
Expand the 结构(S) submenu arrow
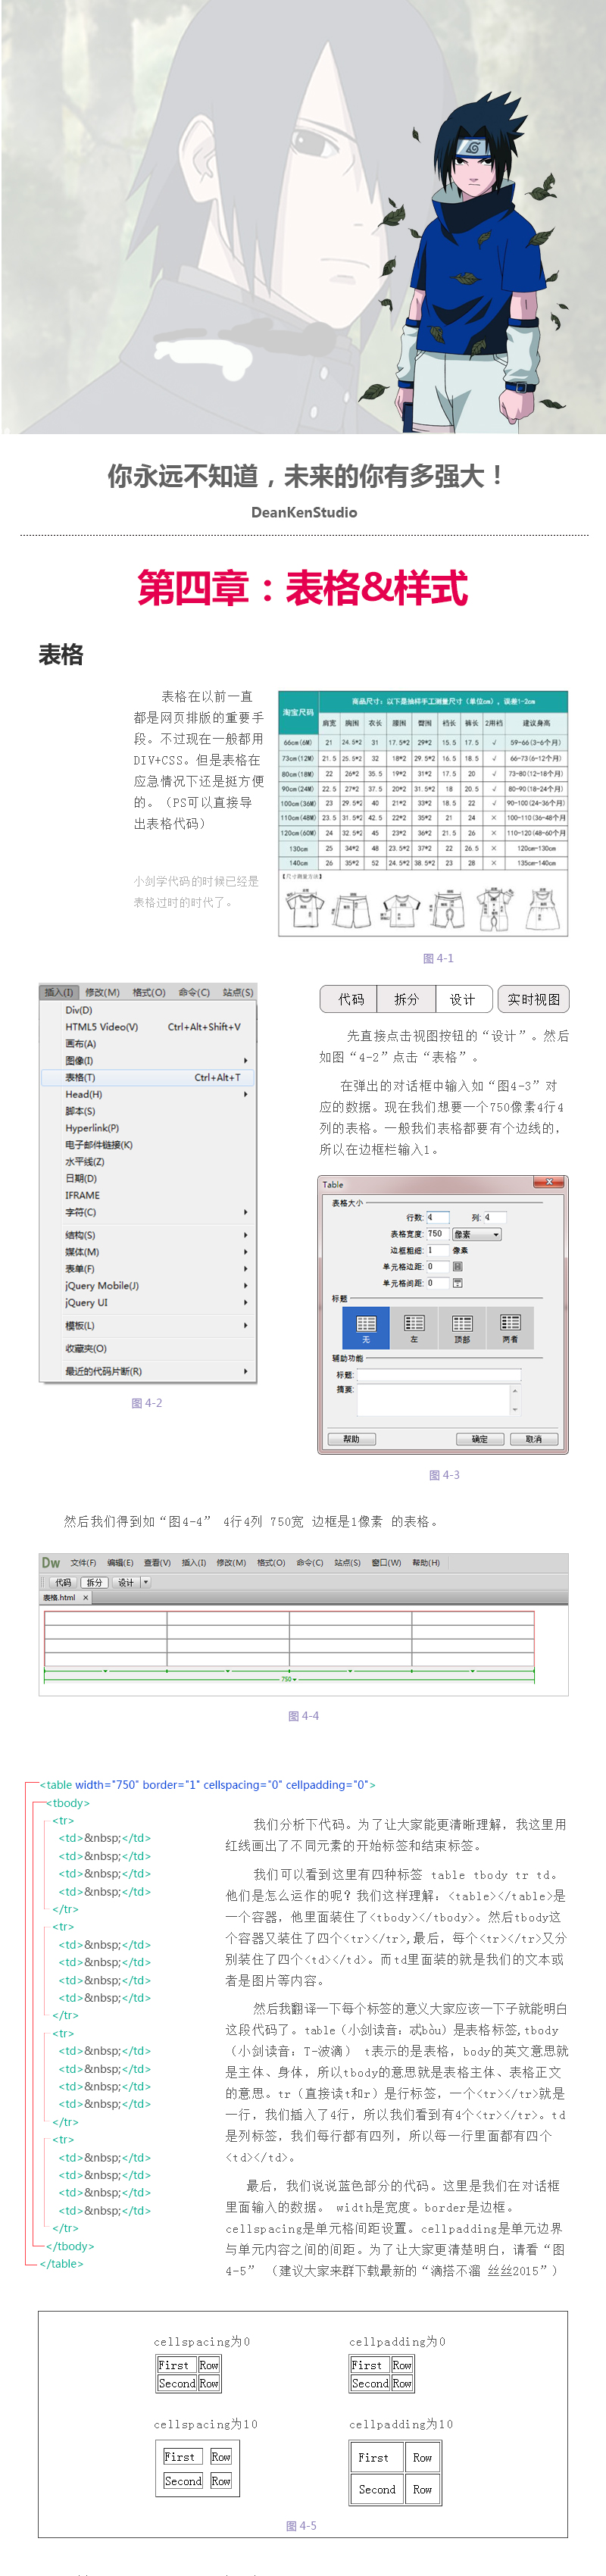pyautogui.click(x=245, y=1235)
